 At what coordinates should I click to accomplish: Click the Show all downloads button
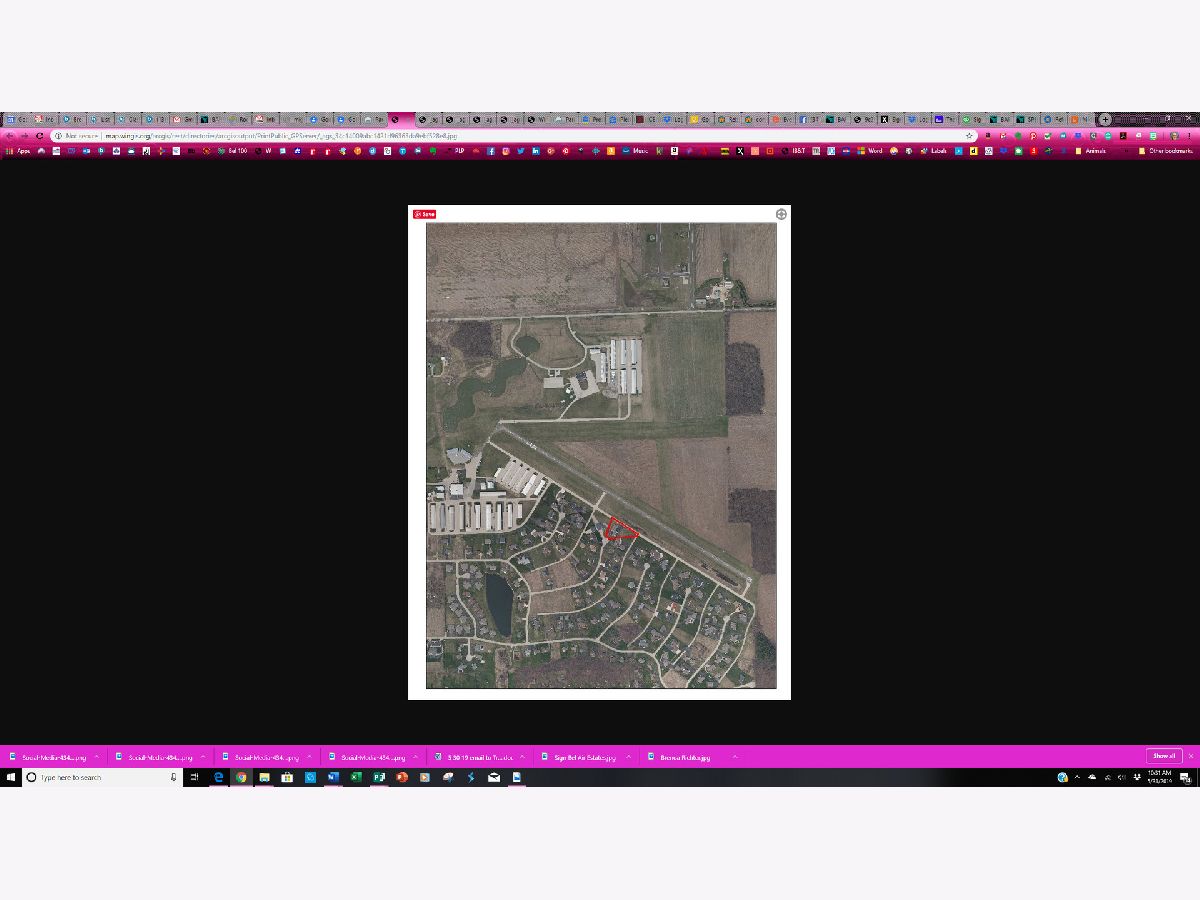point(1163,756)
